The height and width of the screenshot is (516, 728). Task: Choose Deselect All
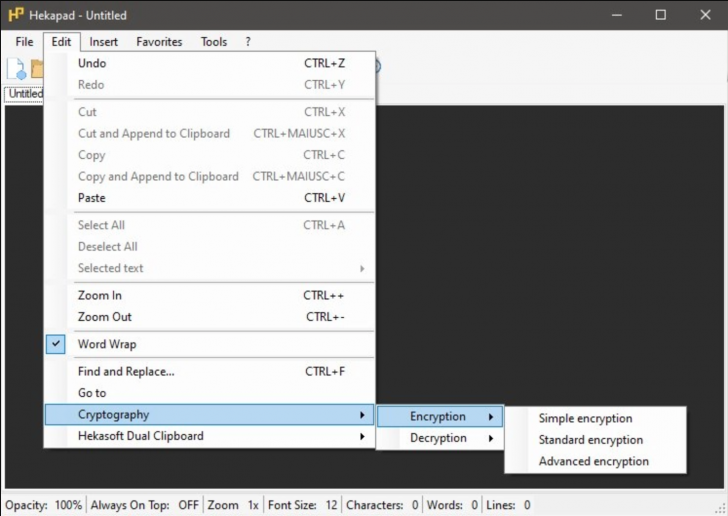pyautogui.click(x=210, y=247)
